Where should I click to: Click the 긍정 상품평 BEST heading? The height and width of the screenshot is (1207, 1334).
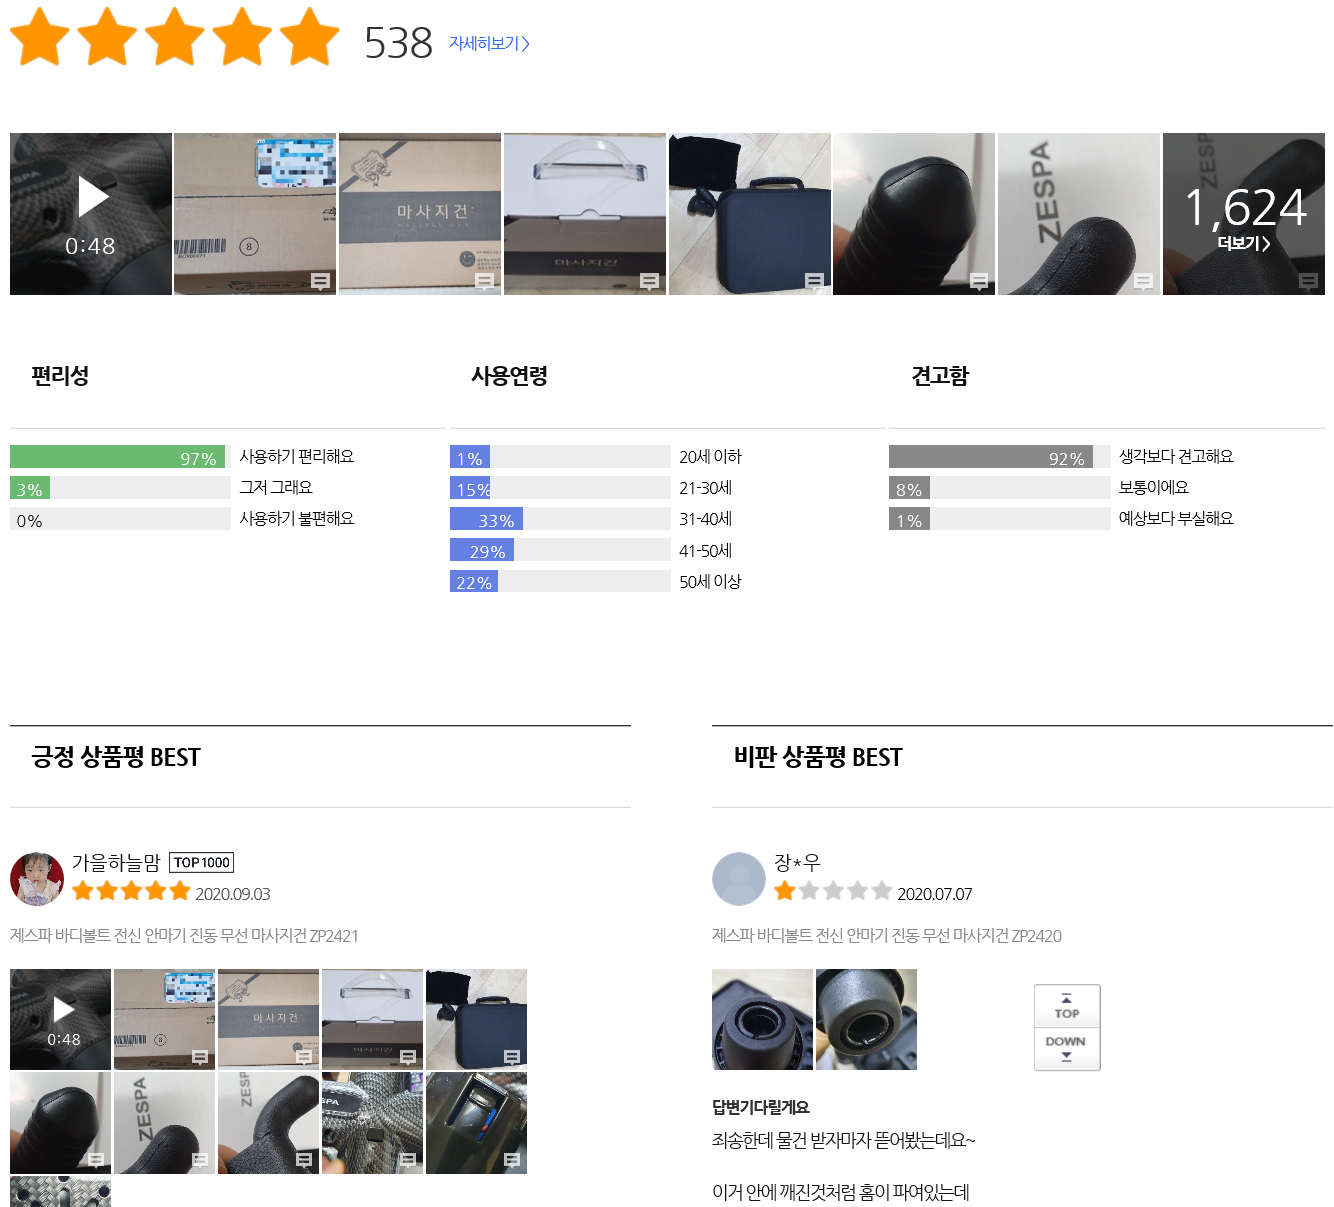coord(116,757)
